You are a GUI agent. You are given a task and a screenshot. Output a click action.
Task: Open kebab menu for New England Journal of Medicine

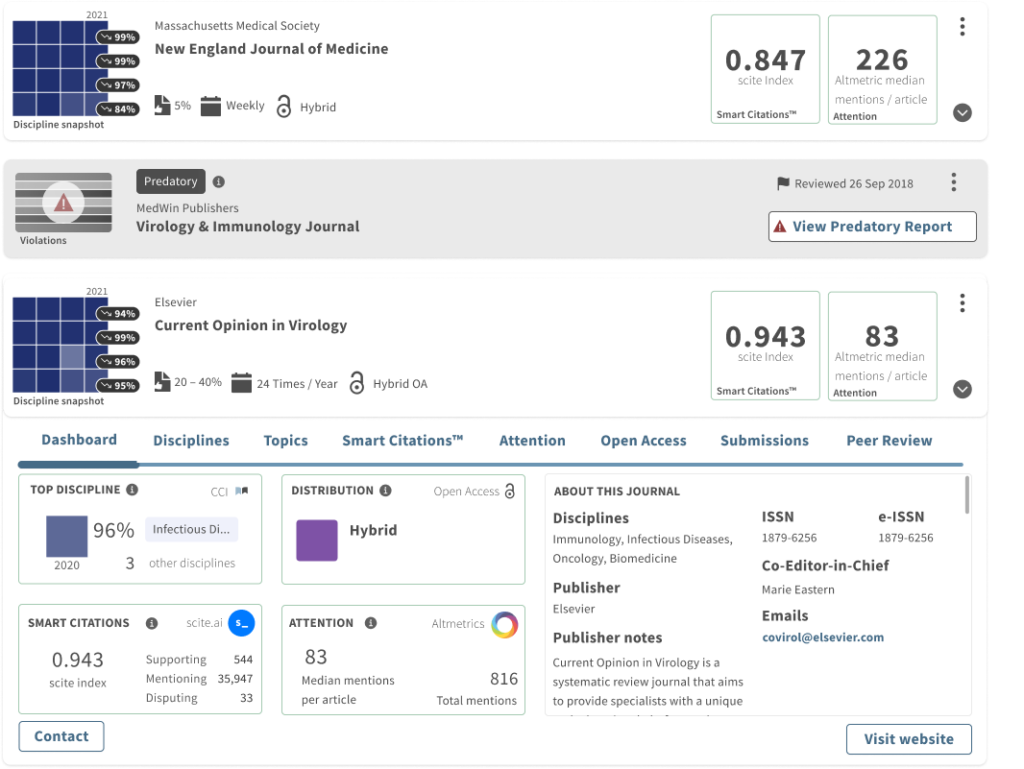point(962,27)
